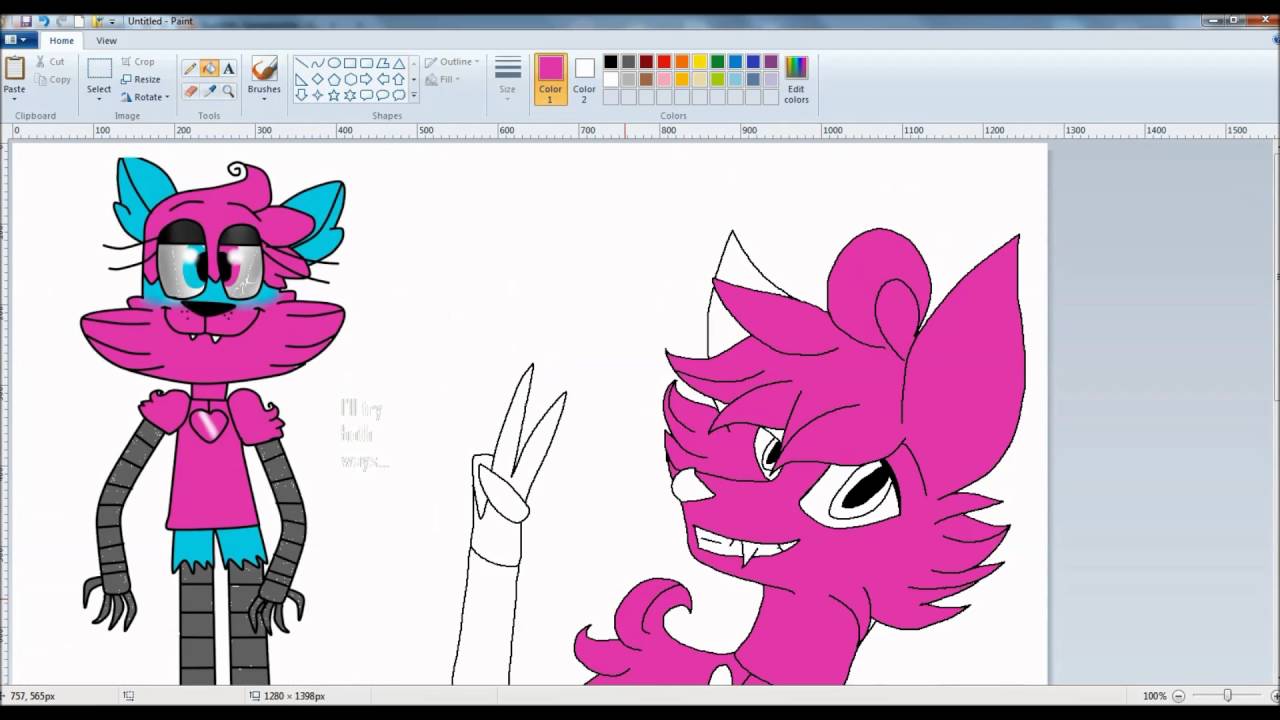Choose the Rectangle shape
Viewport: 1280px width, 720px height.
tap(350, 63)
